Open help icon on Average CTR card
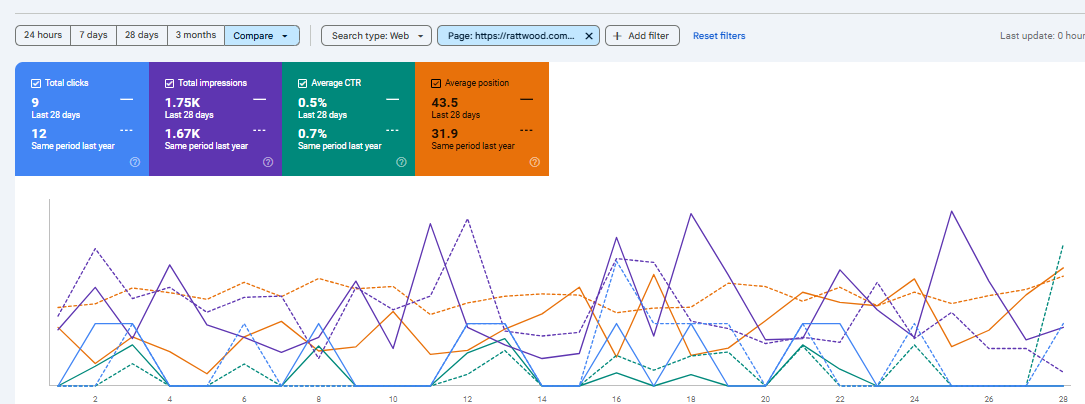 [x=401, y=162]
